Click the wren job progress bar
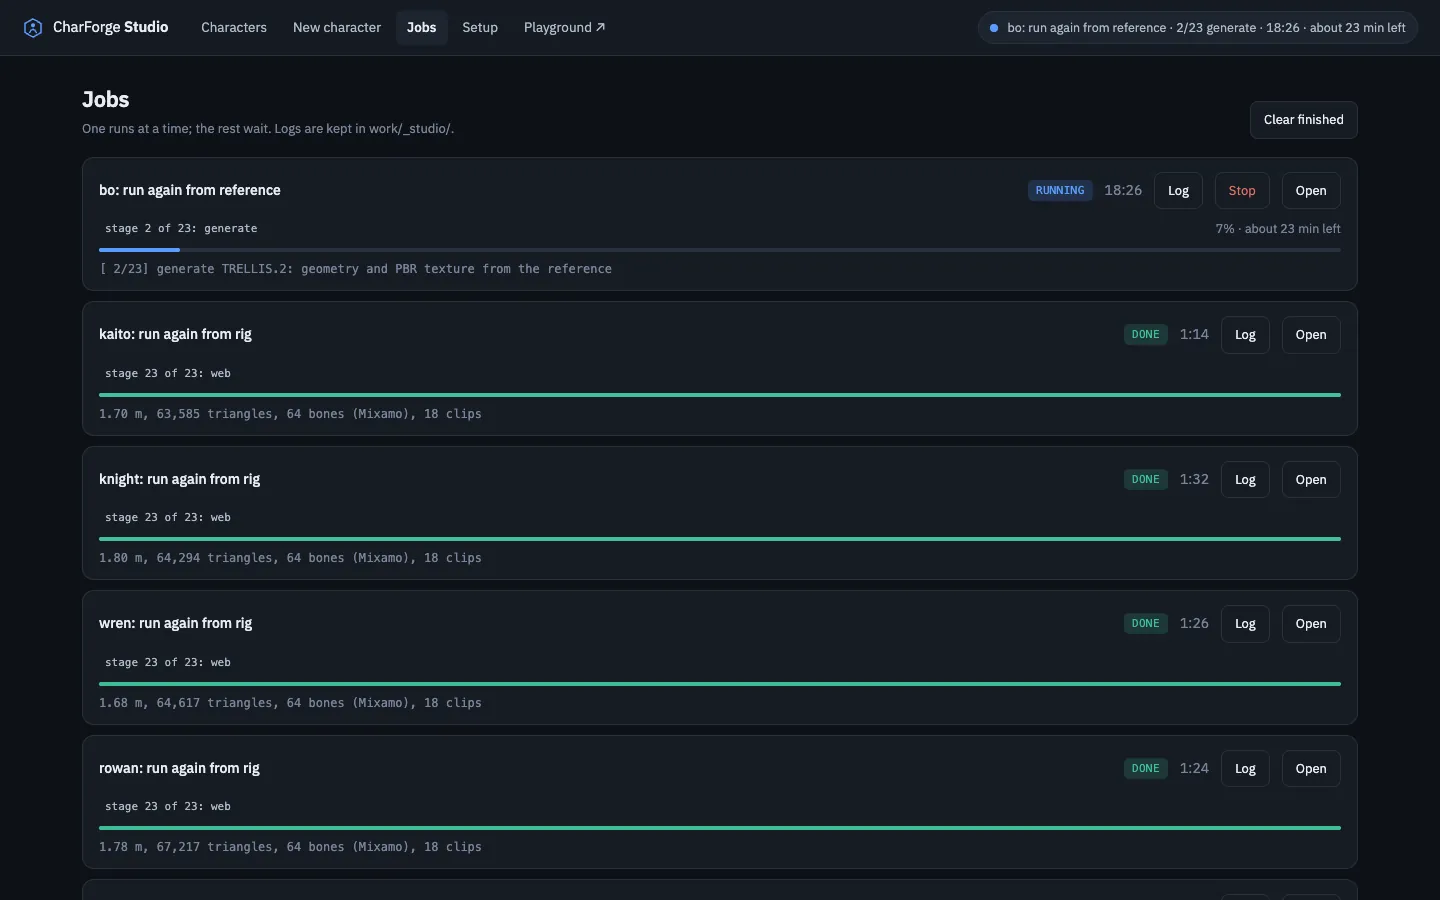The width and height of the screenshot is (1440, 900). (x=720, y=684)
